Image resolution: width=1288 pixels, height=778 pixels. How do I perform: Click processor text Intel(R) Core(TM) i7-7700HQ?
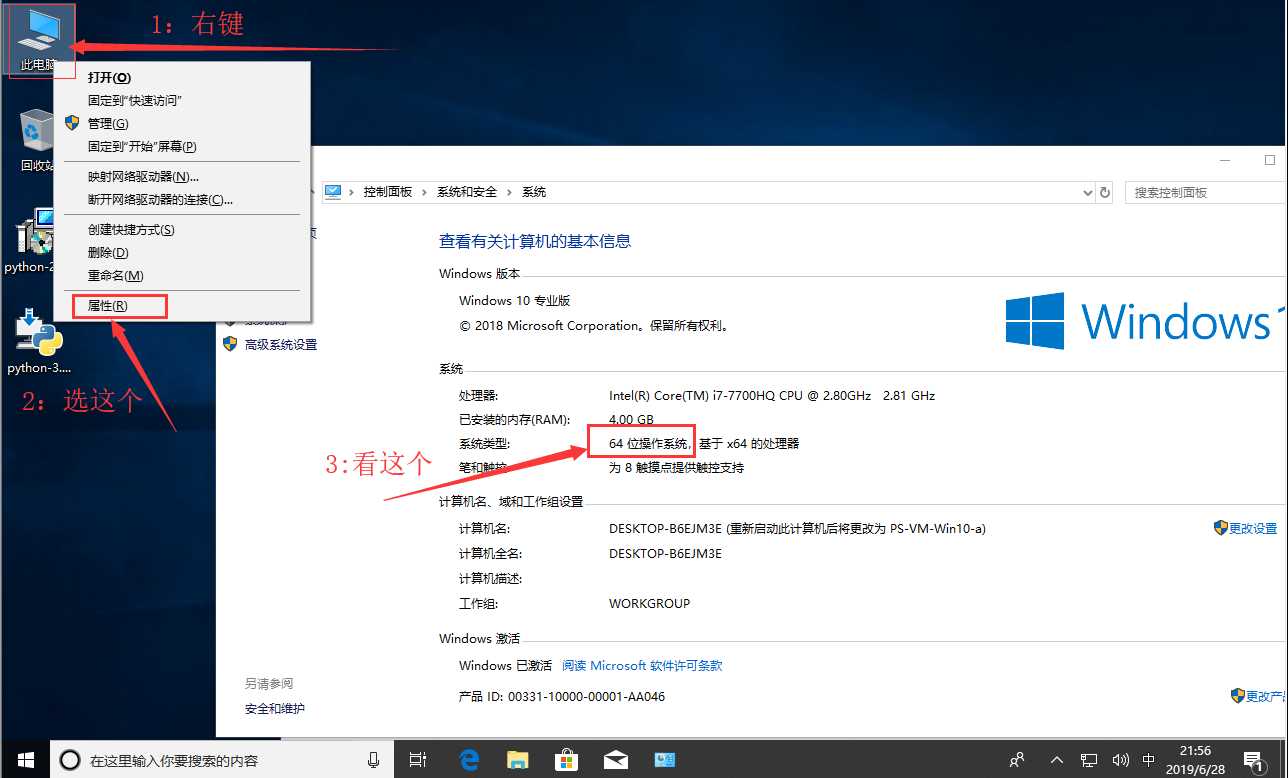tap(772, 395)
